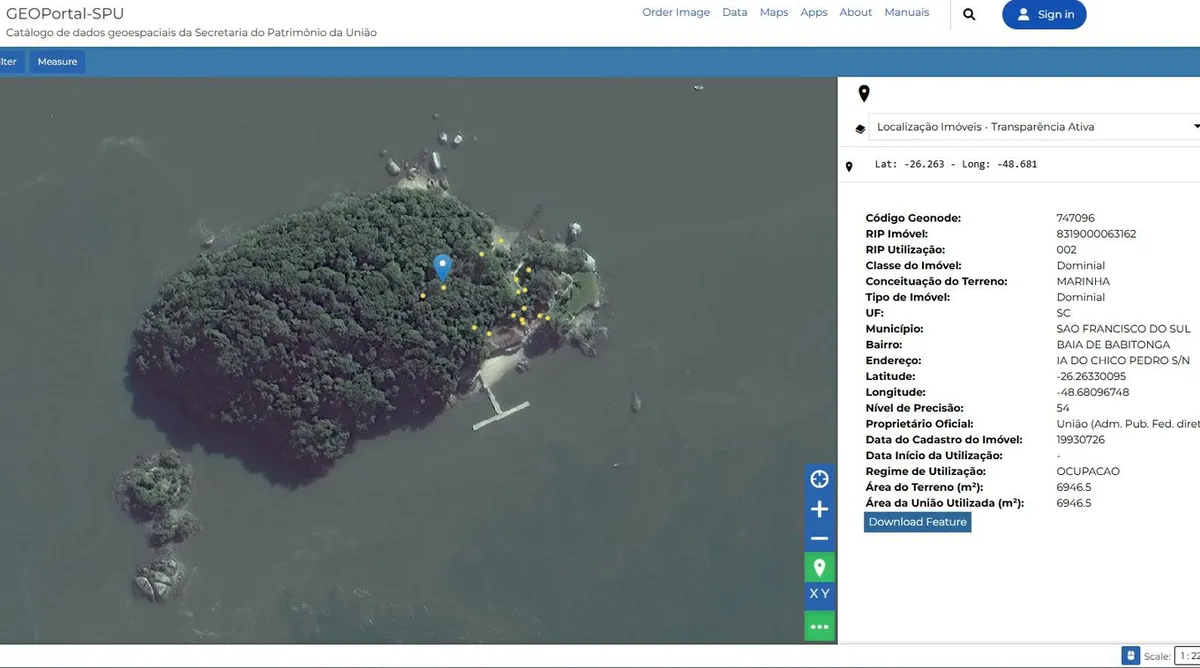Zoom in with the plus button

pos(819,509)
